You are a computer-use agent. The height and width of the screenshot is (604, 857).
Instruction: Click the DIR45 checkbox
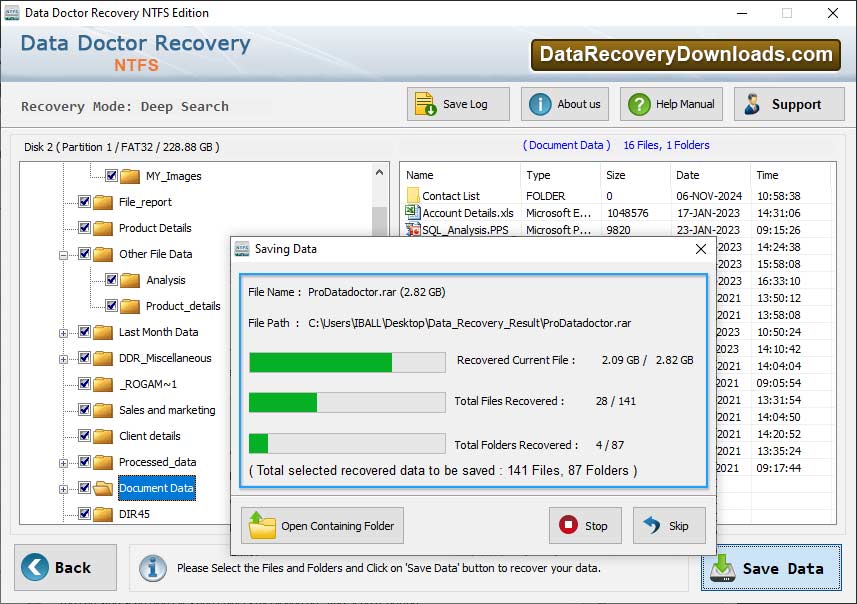[84, 513]
